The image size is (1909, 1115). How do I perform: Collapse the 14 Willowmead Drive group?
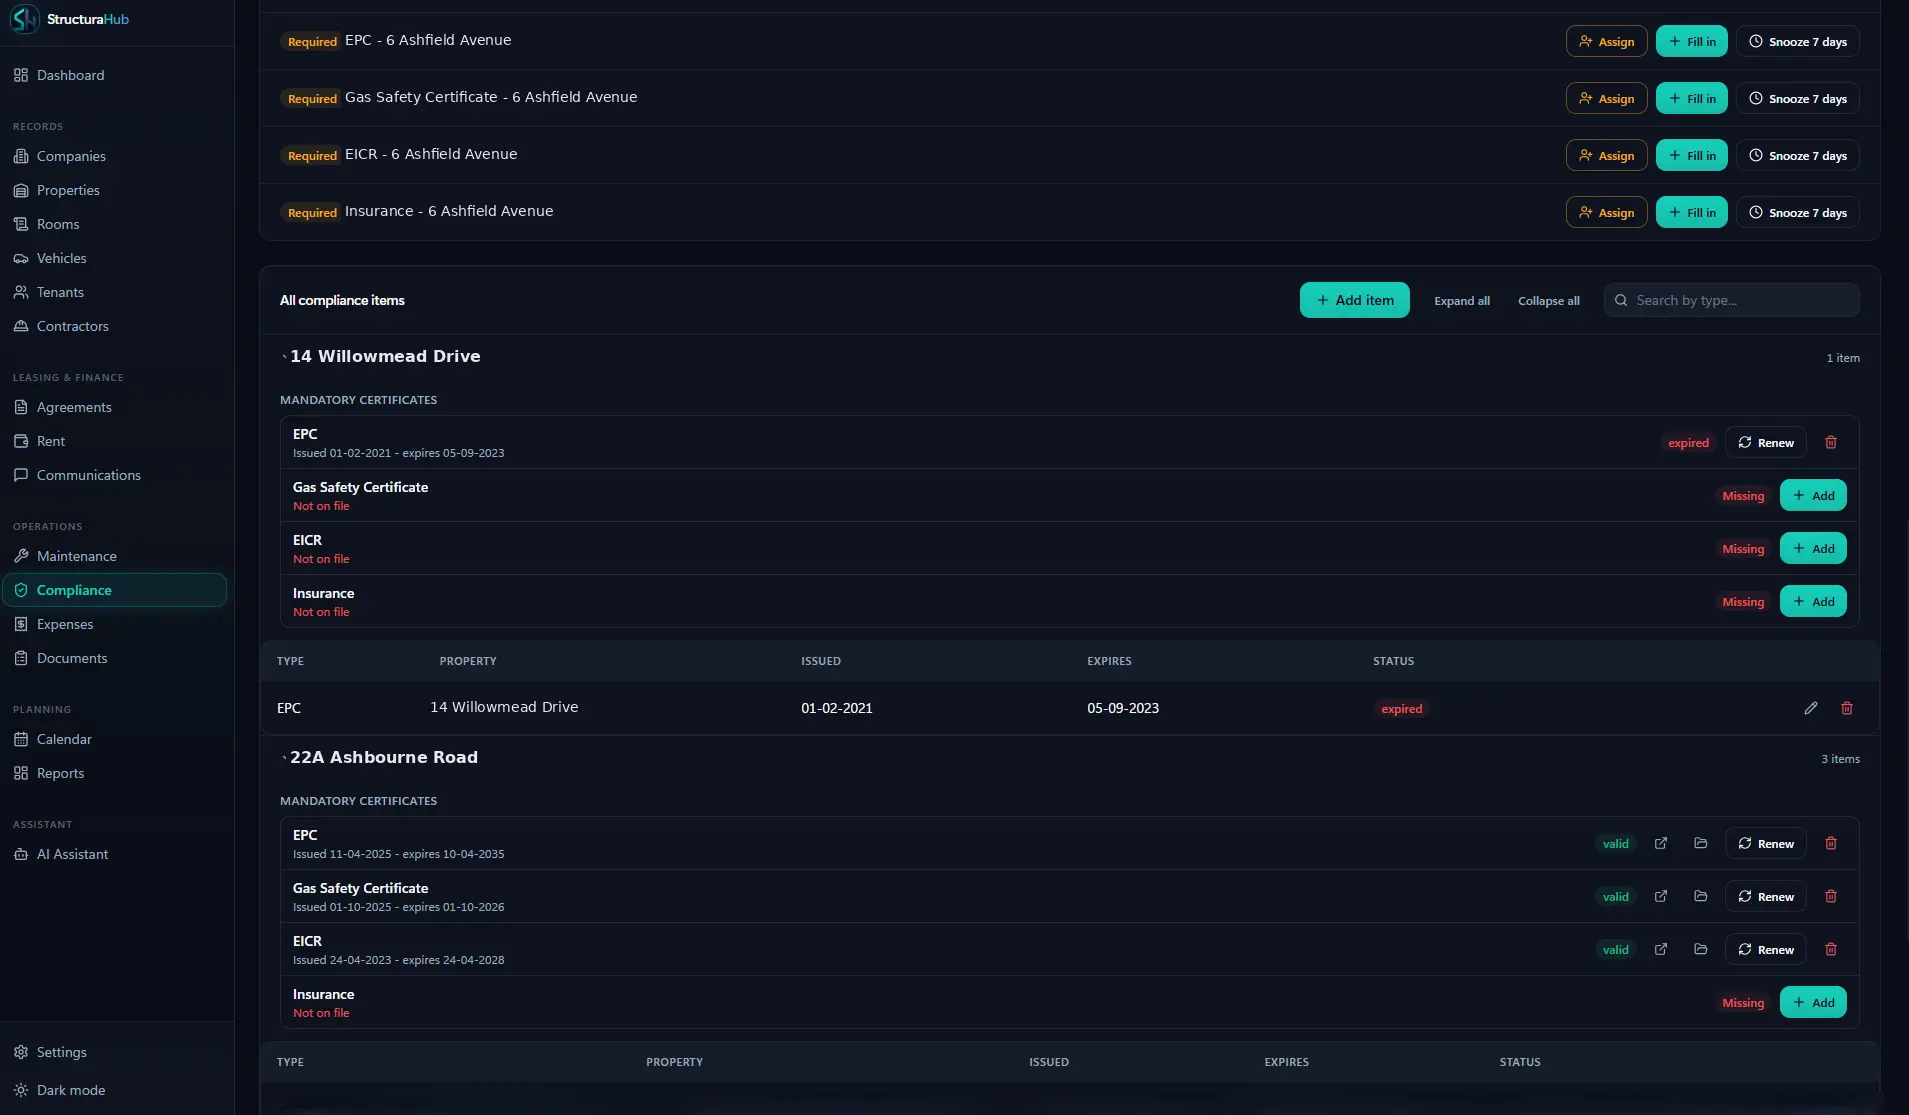coord(381,356)
